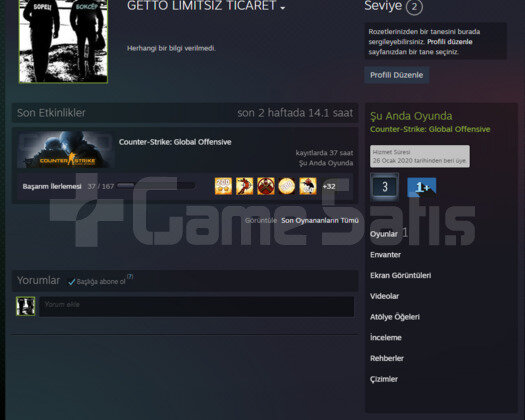Click the Seviye 2 level badge

click(414, 6)
